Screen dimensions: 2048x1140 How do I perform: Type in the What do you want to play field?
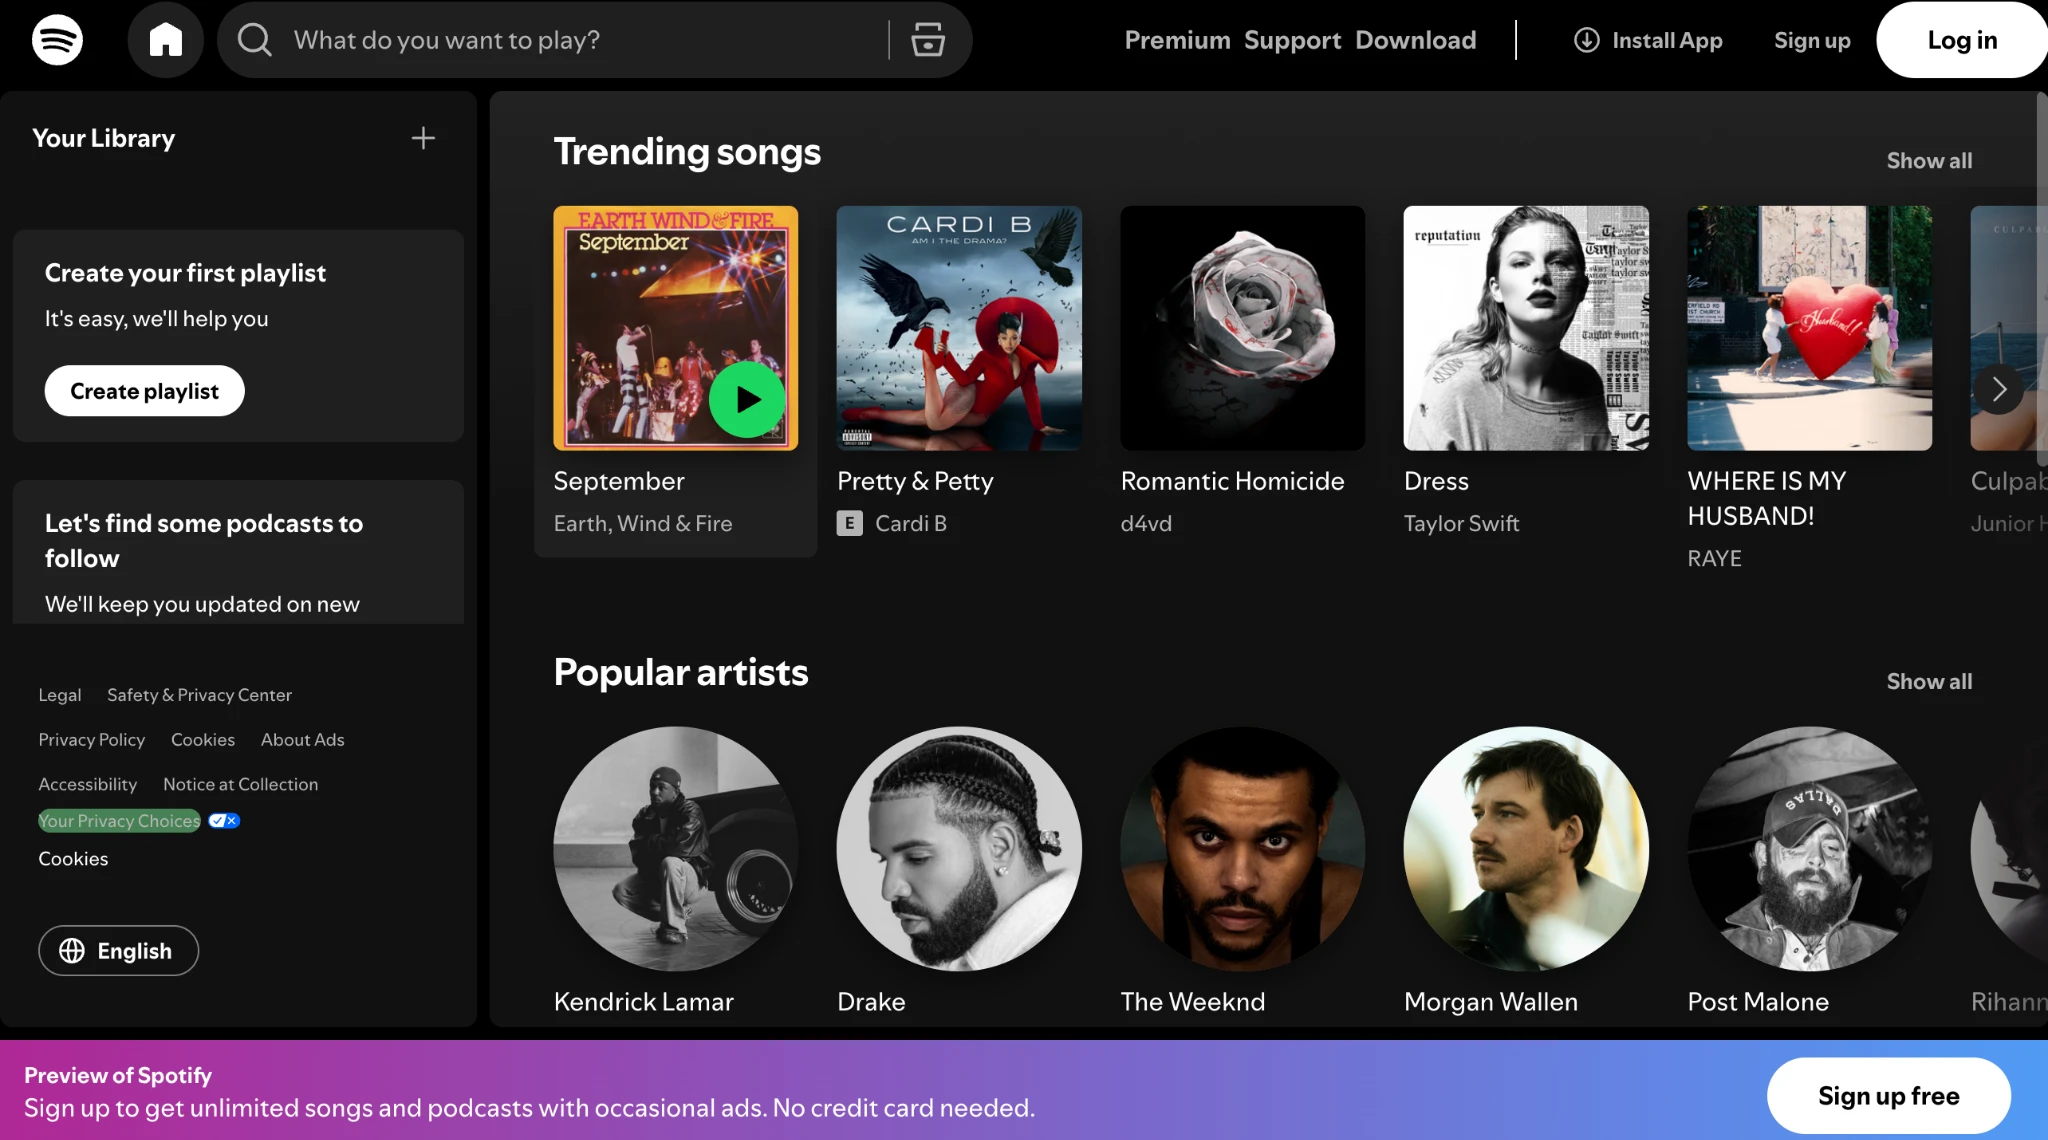point(580,40)
